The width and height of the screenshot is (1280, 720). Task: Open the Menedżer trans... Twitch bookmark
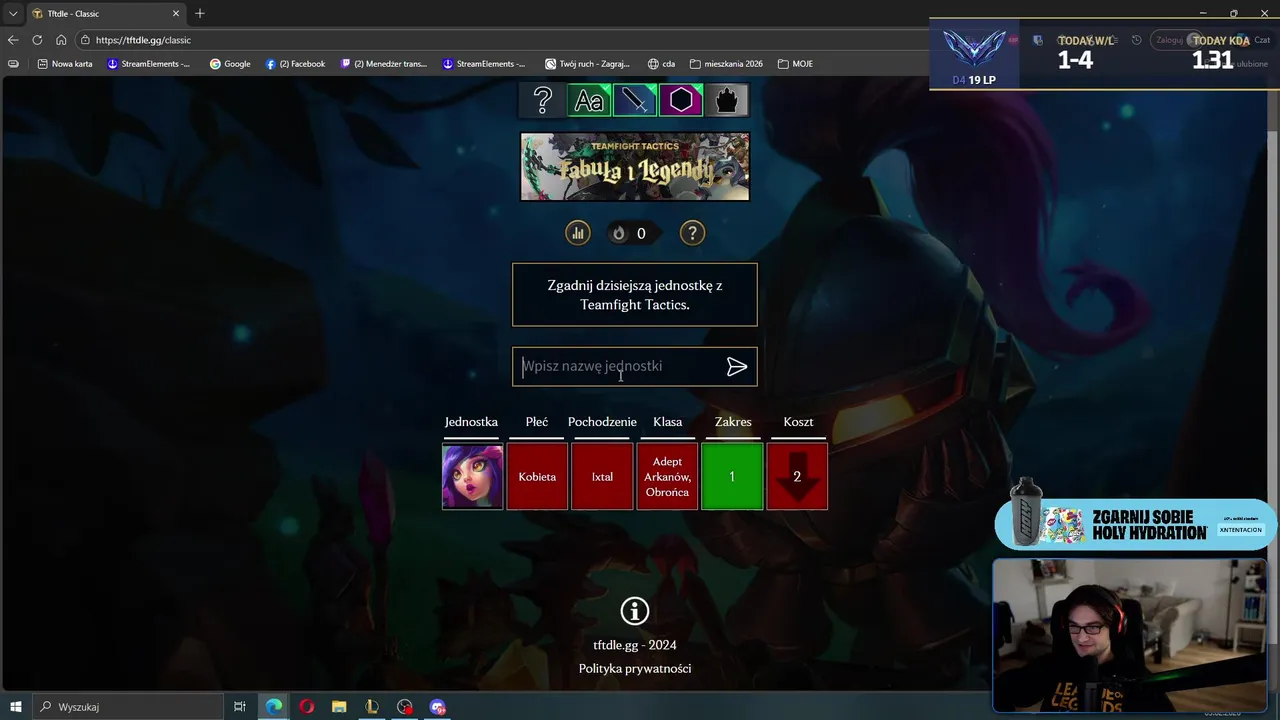[383, 64]
